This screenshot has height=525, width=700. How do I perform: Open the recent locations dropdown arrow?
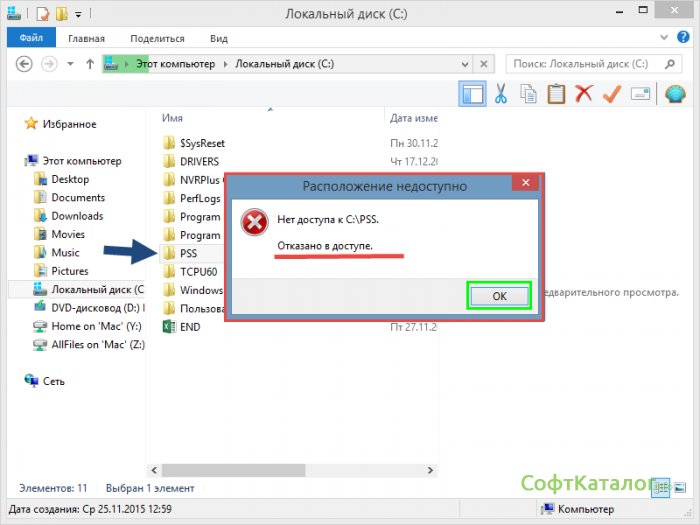pos(70,64)
